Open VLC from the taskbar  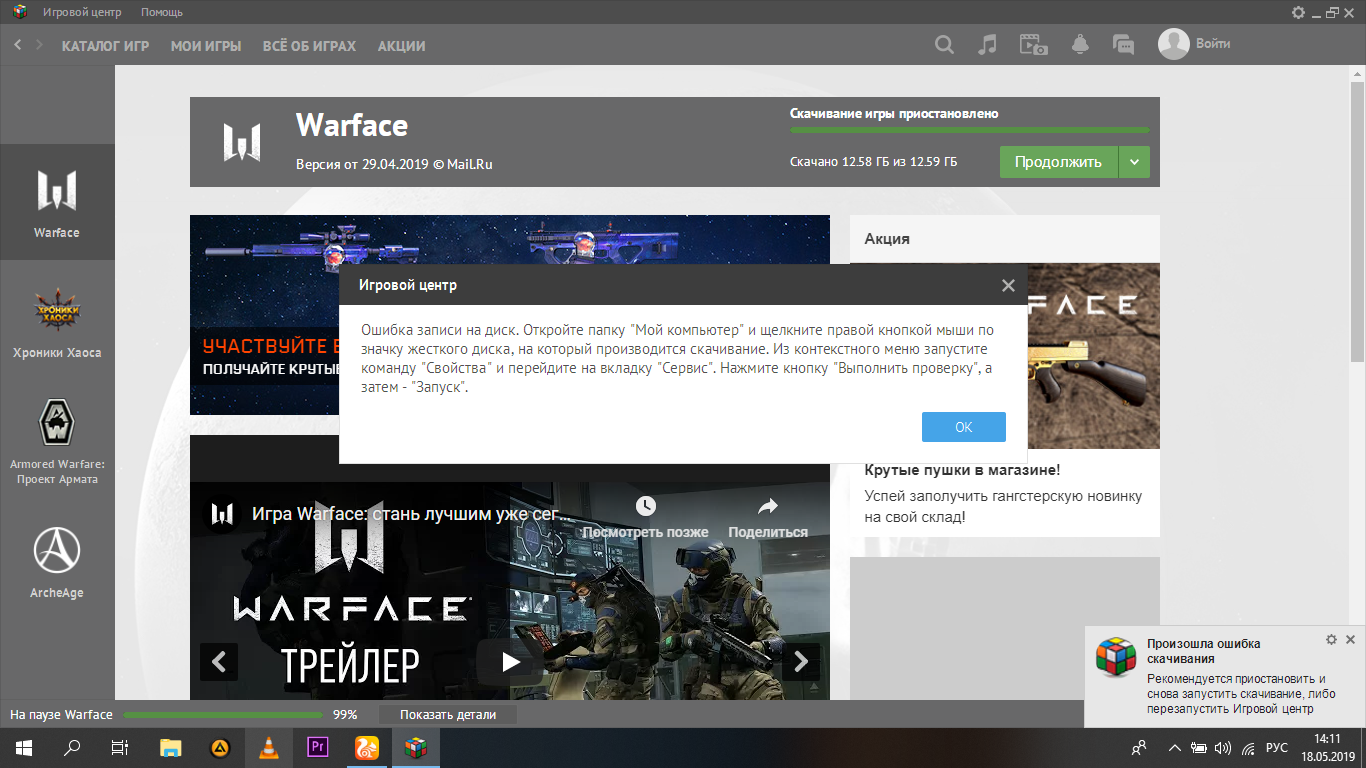point(268,747)
